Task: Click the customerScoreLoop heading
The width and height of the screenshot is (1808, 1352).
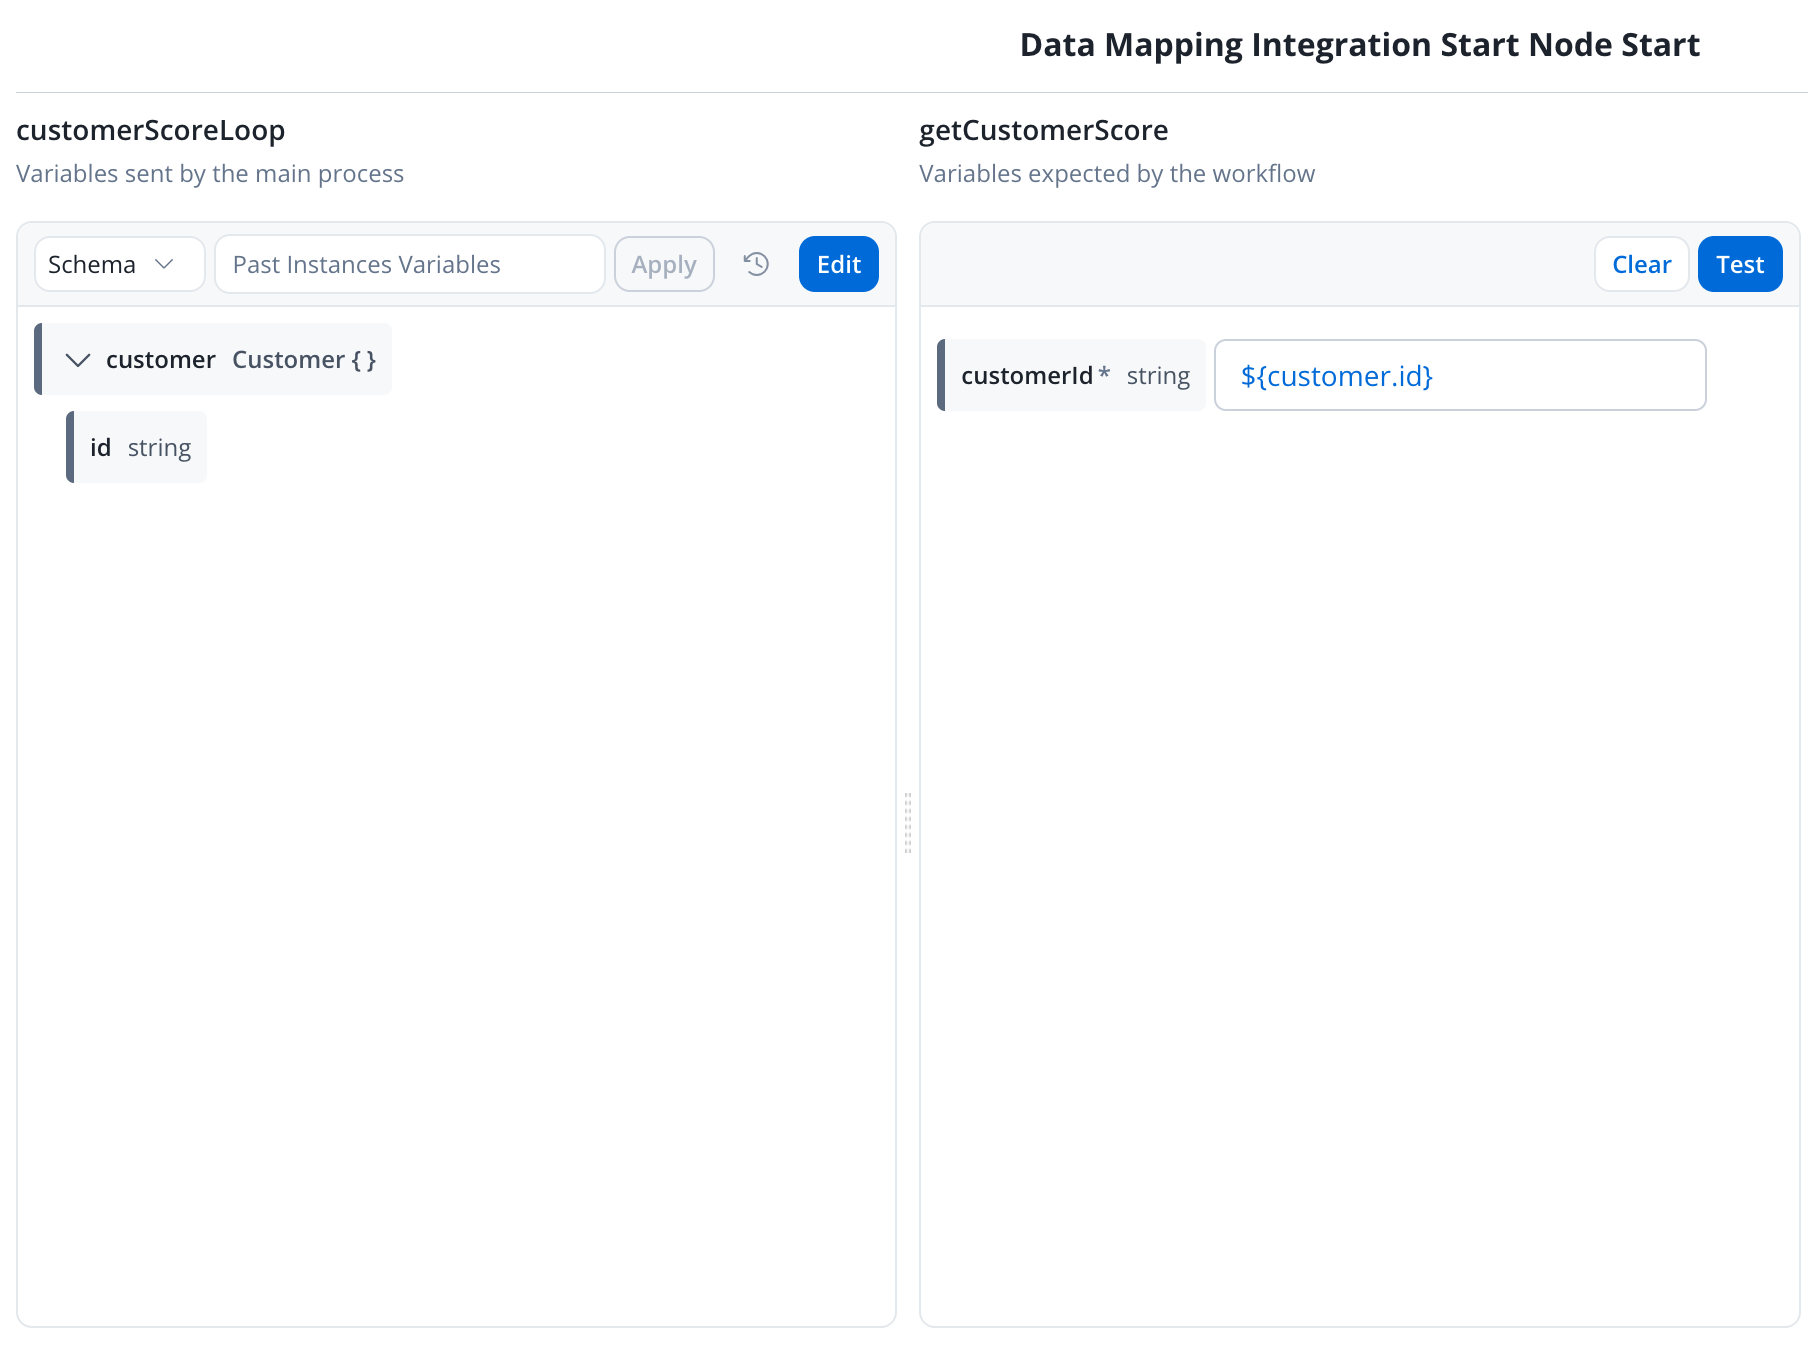Action: (x=151, y=130)
